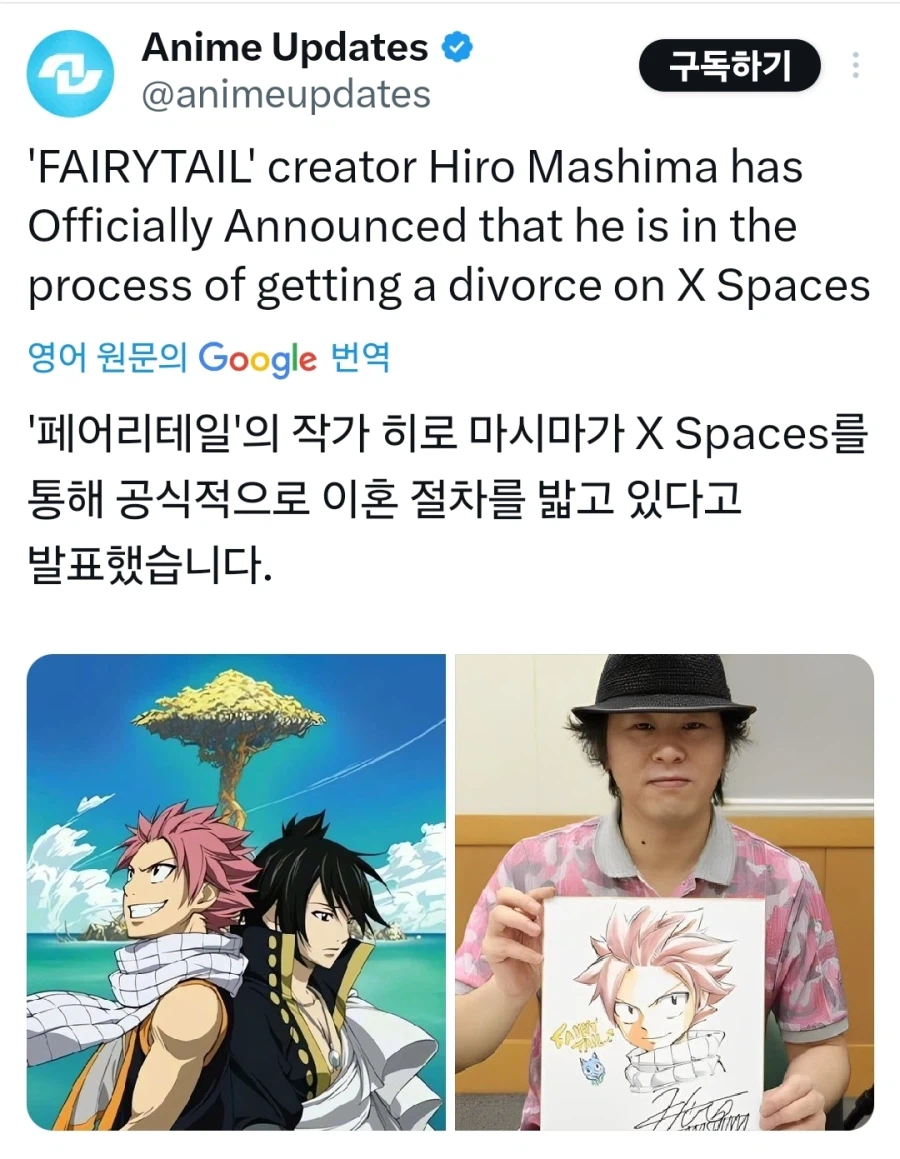Open the three-dot more options menu

[855, 66]
